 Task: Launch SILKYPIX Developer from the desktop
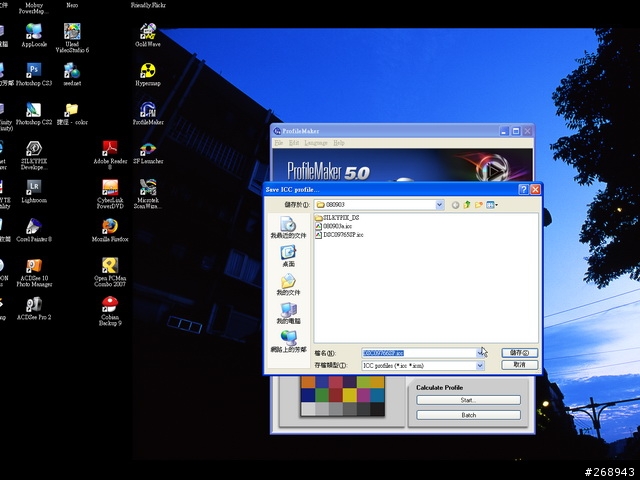pos(34,156)
